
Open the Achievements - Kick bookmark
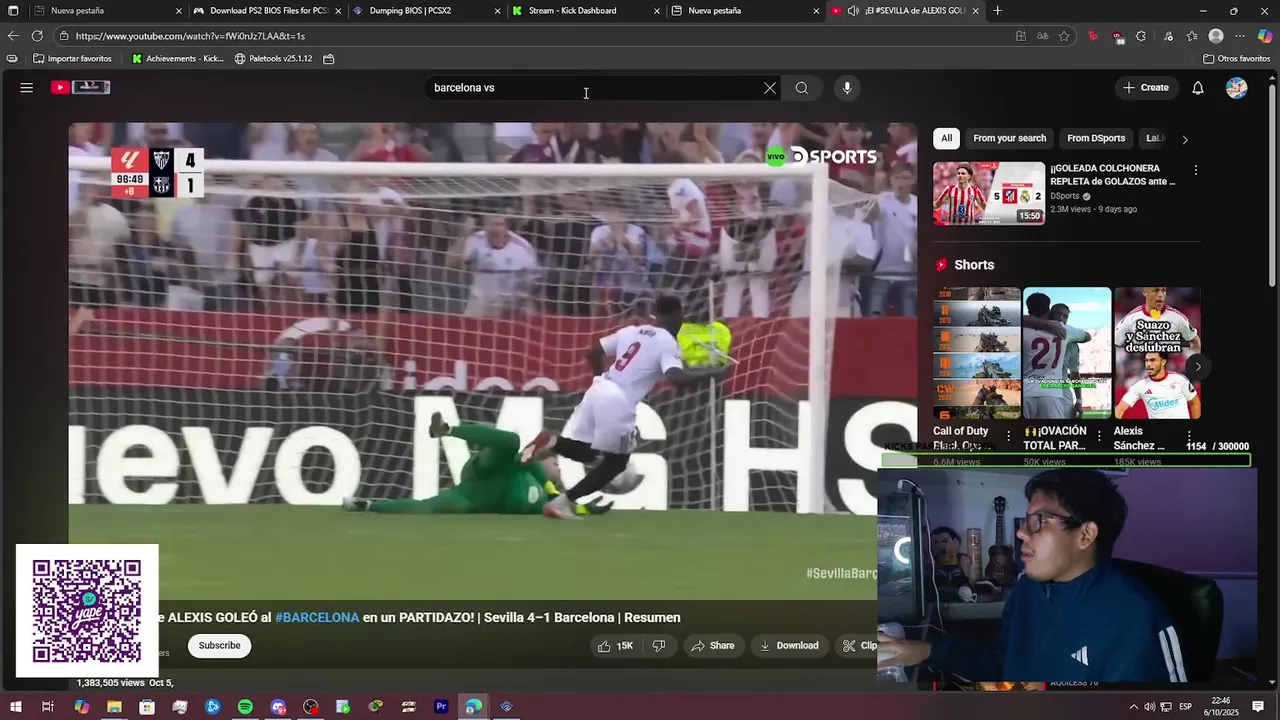178,59
